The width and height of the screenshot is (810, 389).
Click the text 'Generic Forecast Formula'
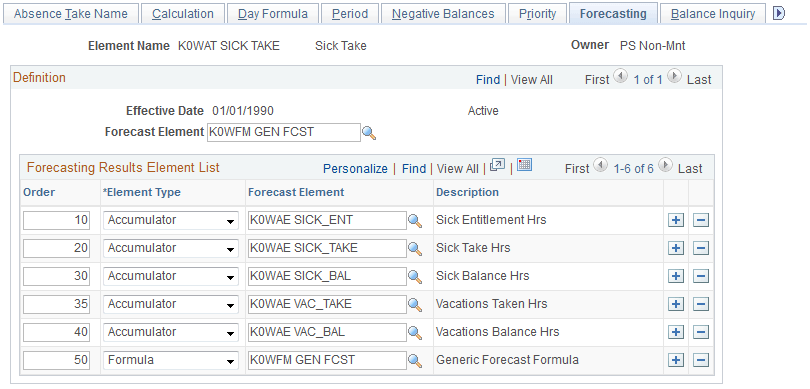[x=508, y=360]
